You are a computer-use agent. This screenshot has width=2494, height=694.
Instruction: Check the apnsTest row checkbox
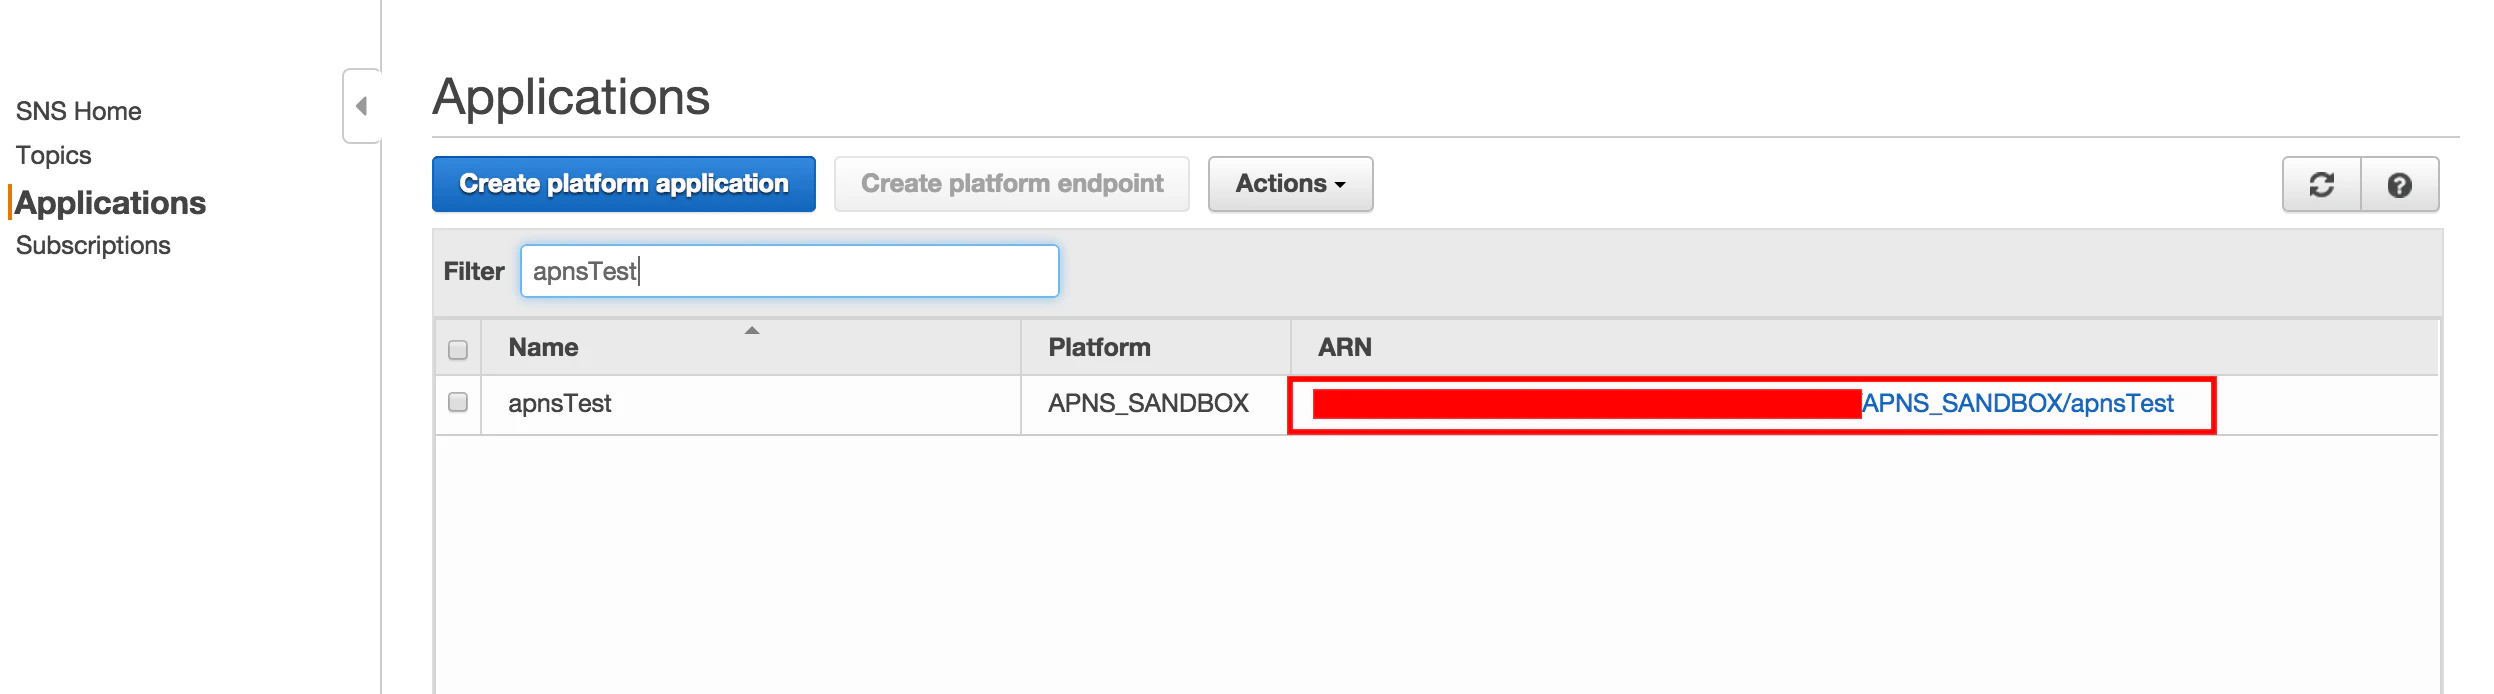tap(458, 402)
